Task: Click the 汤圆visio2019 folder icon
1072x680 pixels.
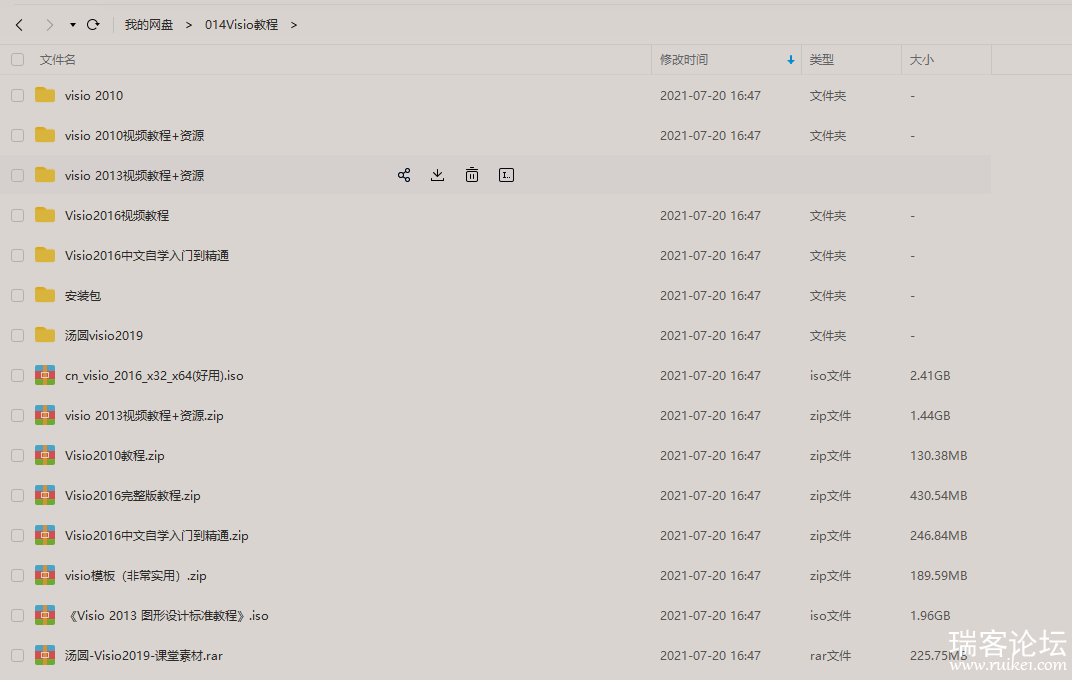Action: click(45, 335)
